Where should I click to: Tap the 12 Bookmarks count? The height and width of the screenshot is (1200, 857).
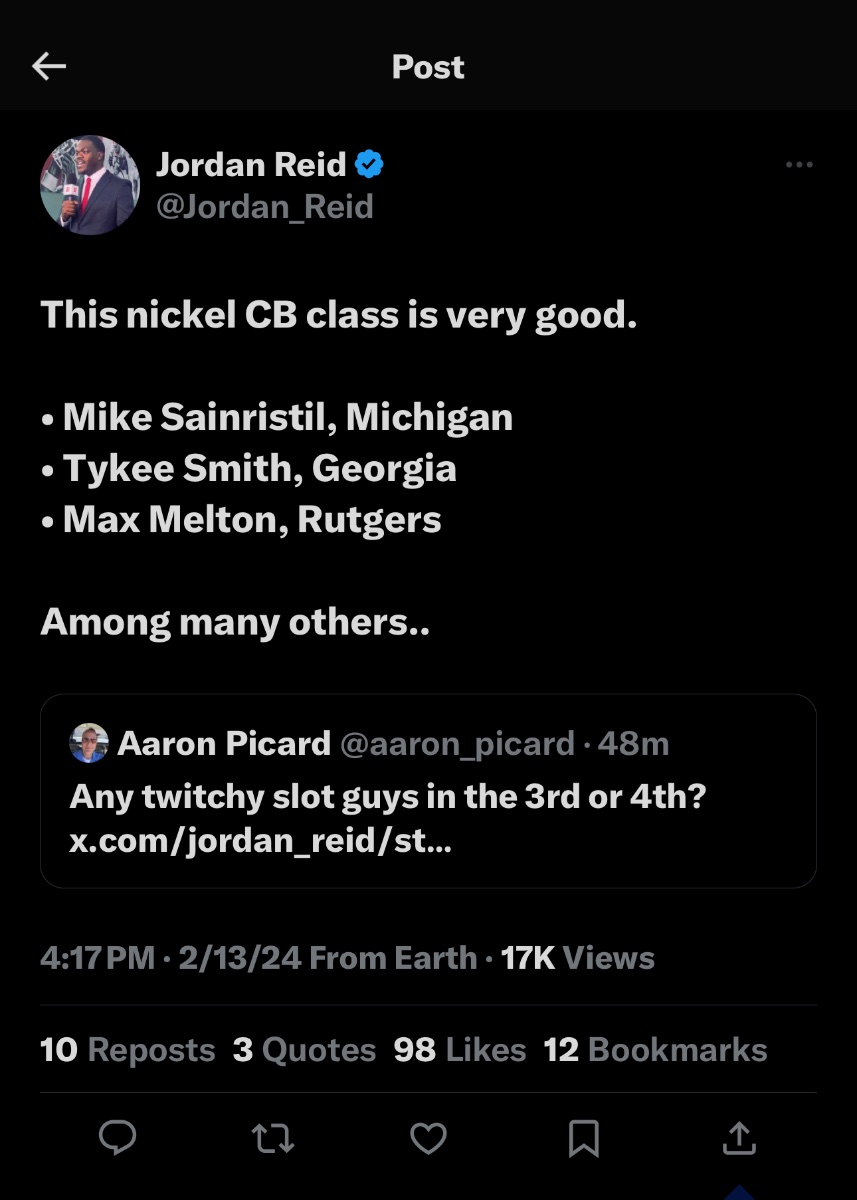click(x=656, y=1050)
